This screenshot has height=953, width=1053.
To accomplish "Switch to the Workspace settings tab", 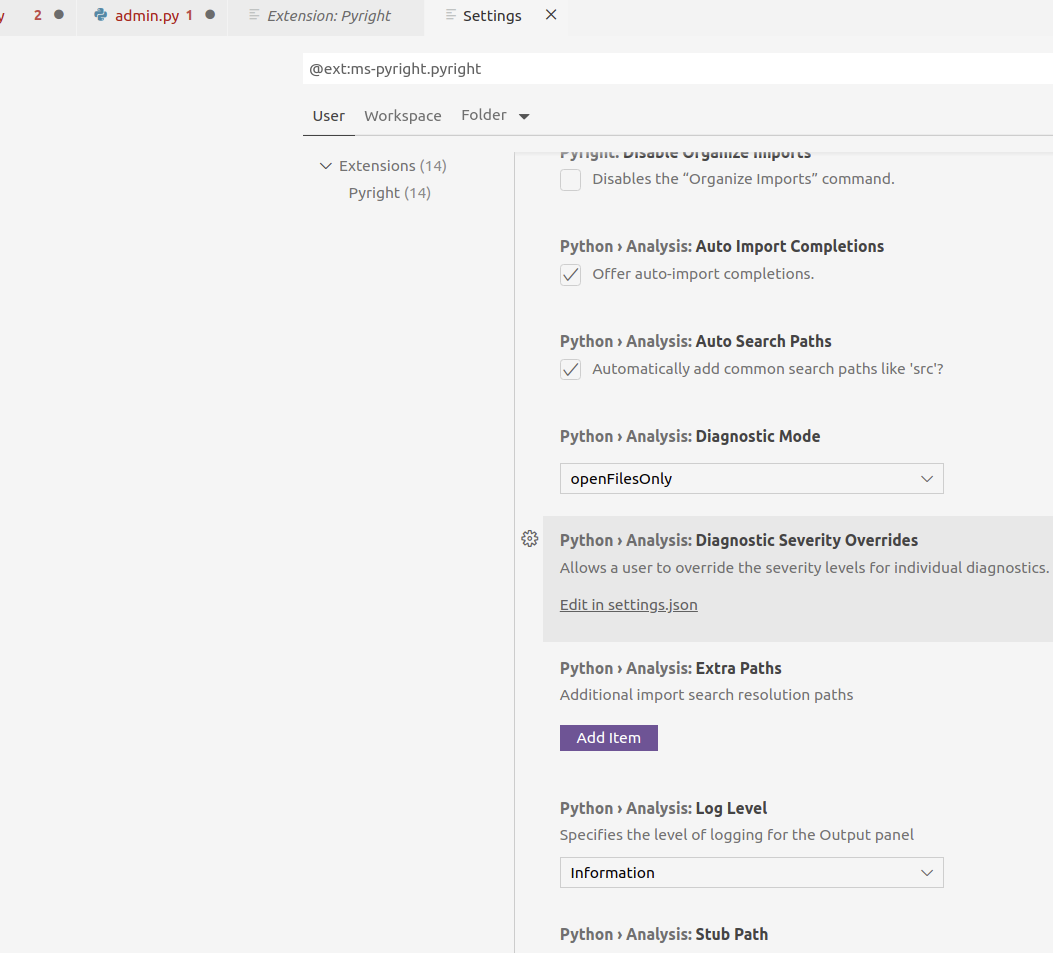I will tap(402, 115).
